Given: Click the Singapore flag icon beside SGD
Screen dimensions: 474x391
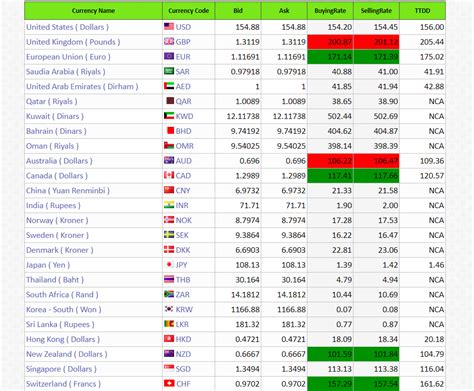Looking at the screenshot, I should pyautogui.click(x=169, y=368).
